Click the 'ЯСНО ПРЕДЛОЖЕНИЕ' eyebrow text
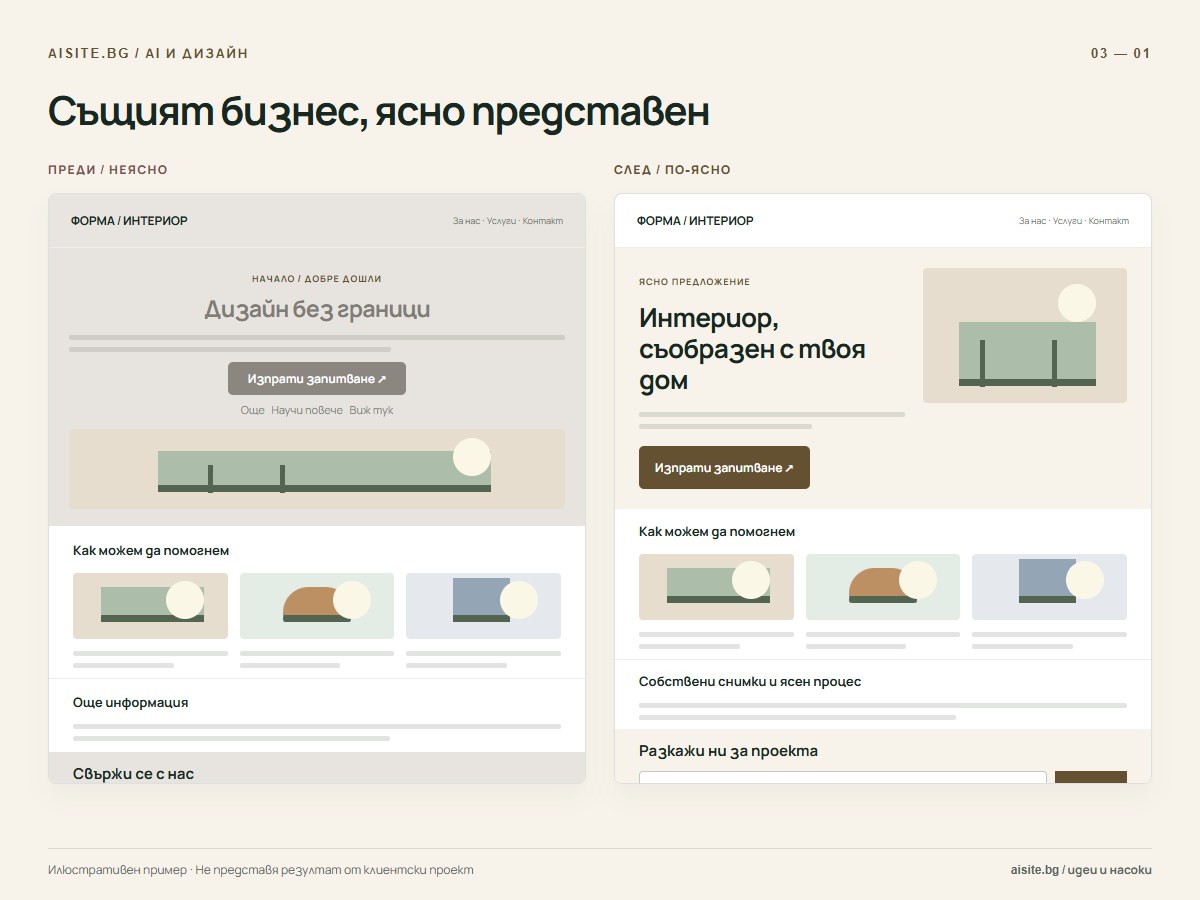The height and width of the screenshot is (900, 1200). (694, 282)
